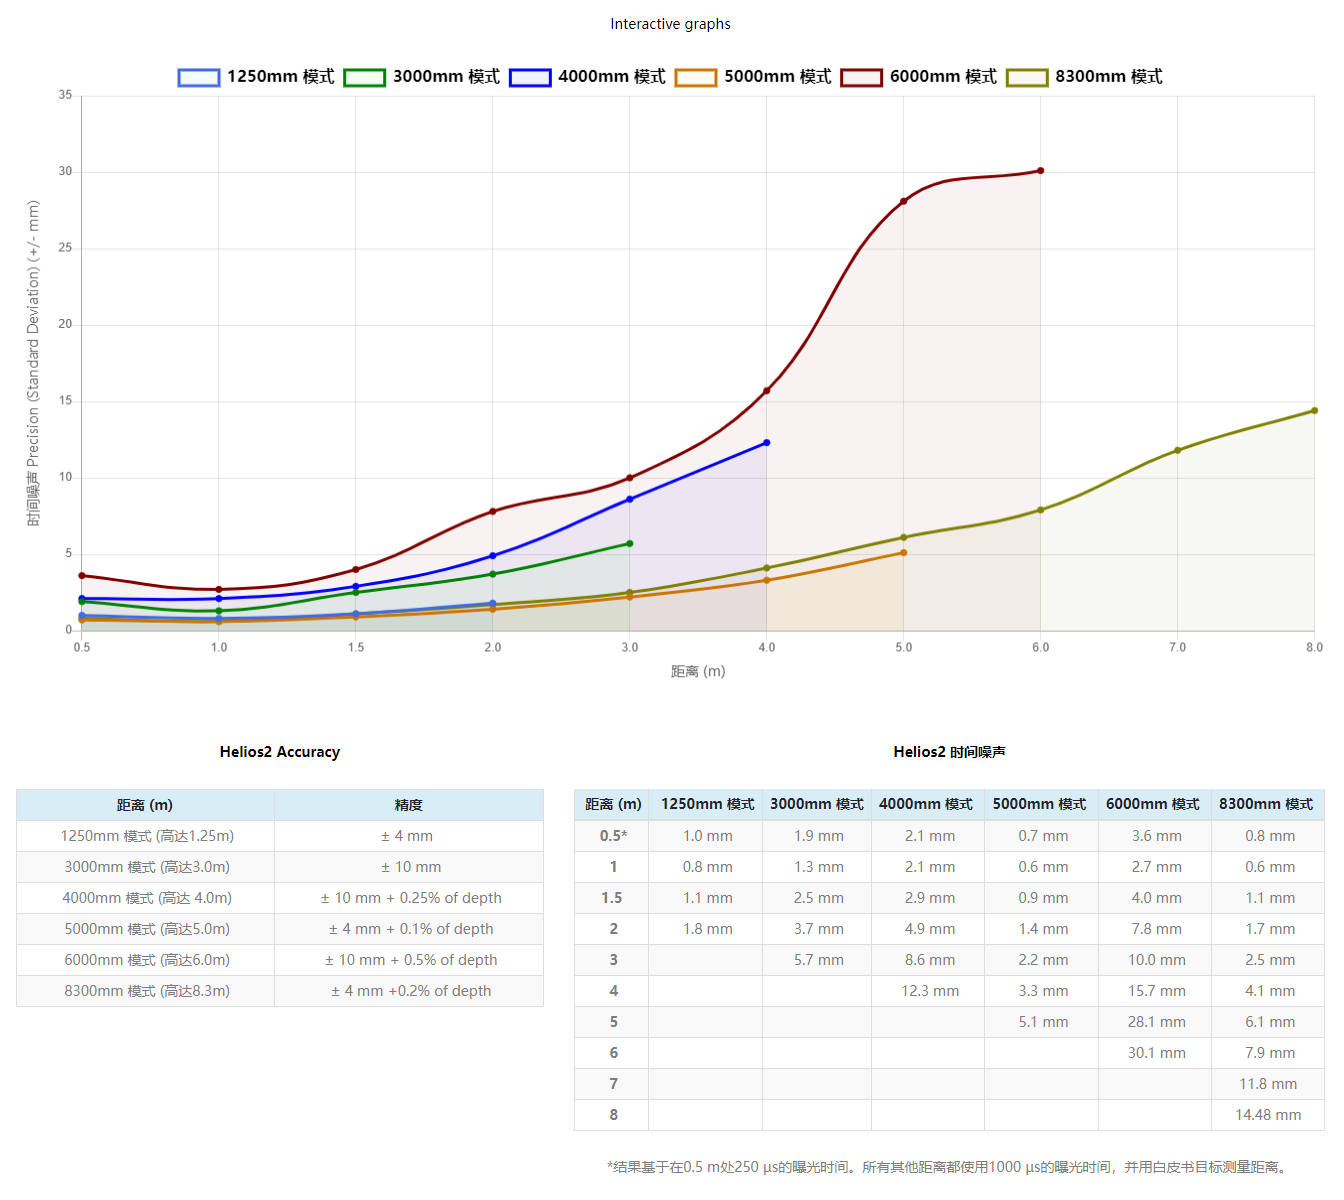Select the 6000mm curve point at 6.0 m
Screen dimensions: 1344x1200
[x=1040, y=171]
